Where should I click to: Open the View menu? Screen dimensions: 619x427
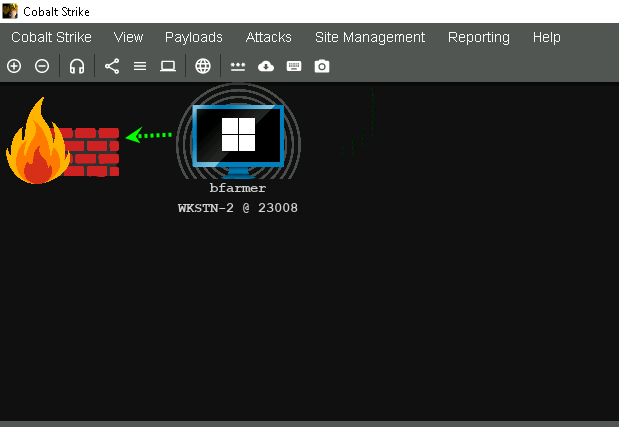128,37
